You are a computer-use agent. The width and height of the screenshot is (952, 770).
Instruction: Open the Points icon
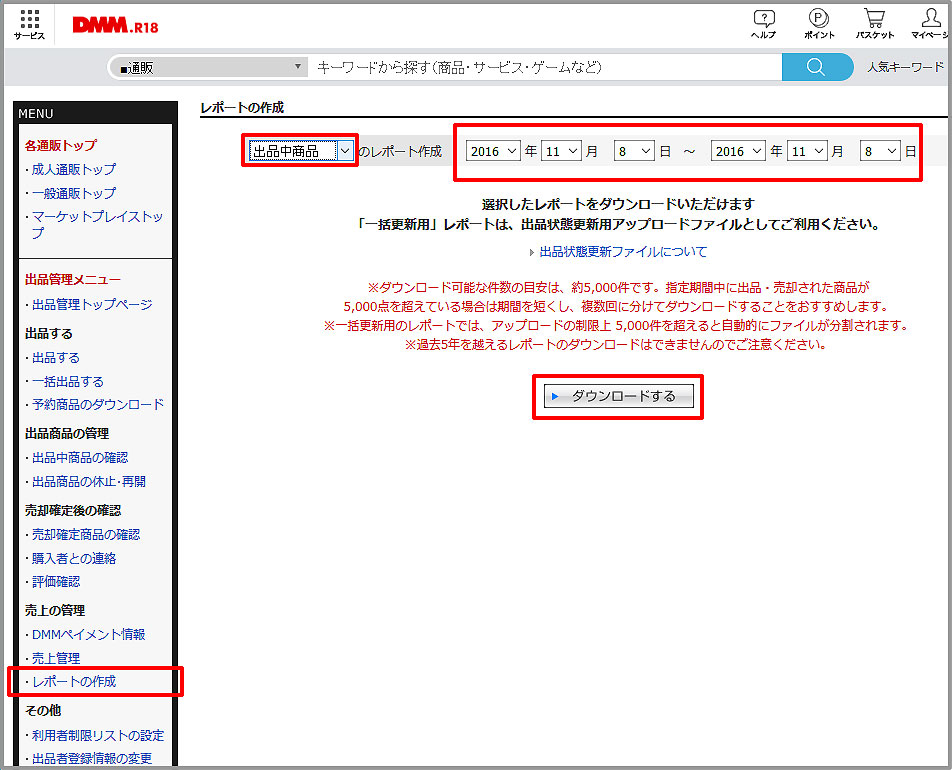pyautogui.click(x=818, y=24)
